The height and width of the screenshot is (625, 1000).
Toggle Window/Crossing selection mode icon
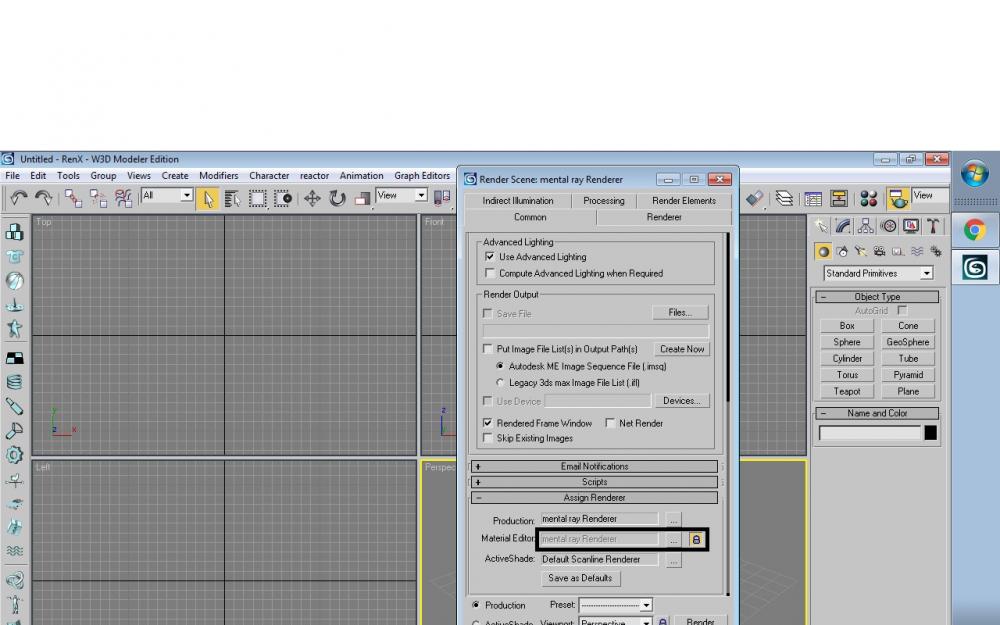pyautogui.click(x=283, y=198)
